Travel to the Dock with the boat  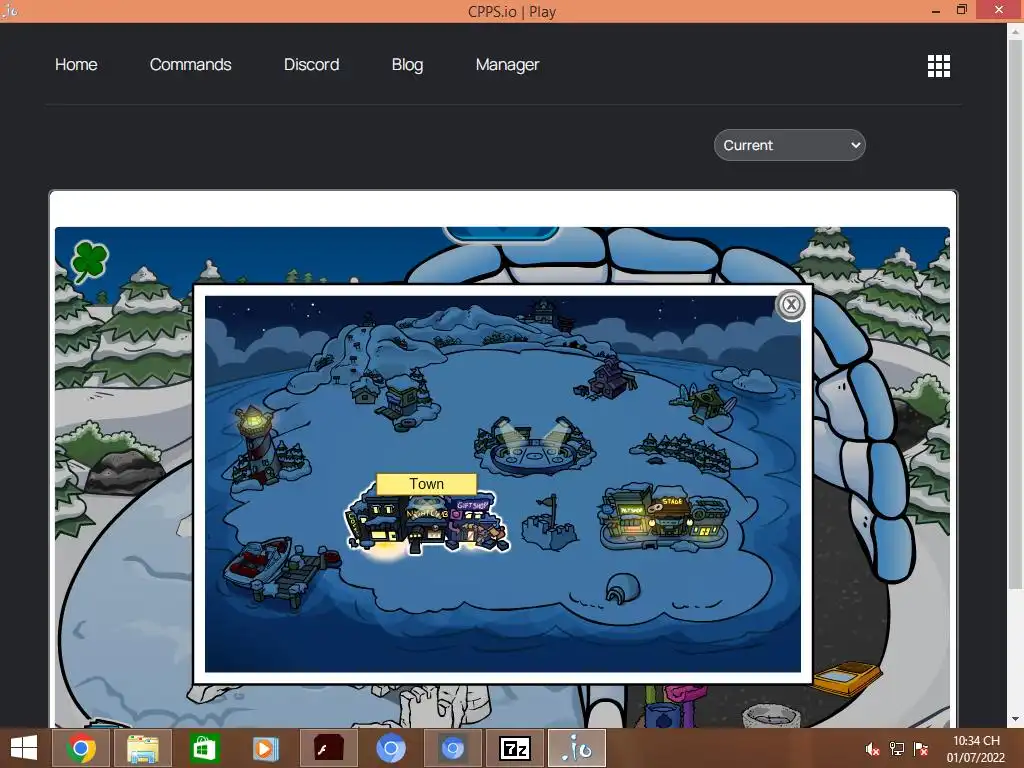click(280, 571)
